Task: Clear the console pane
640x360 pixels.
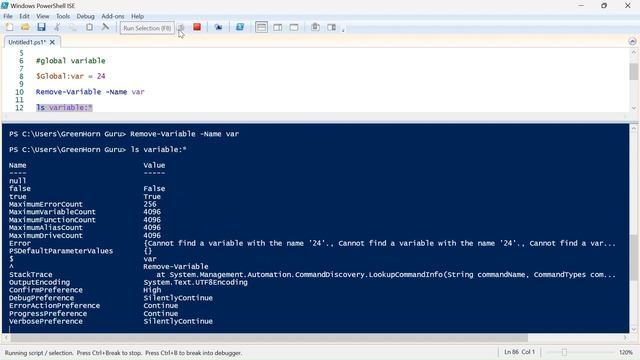Action: coord(105,27)
